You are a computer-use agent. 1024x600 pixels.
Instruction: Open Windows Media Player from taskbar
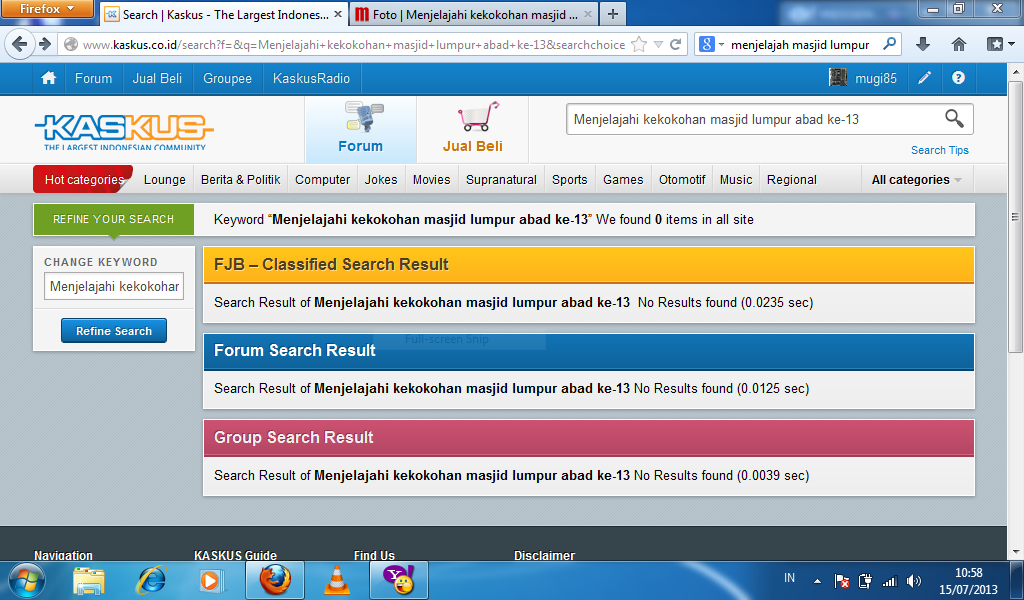coord(211,580)
